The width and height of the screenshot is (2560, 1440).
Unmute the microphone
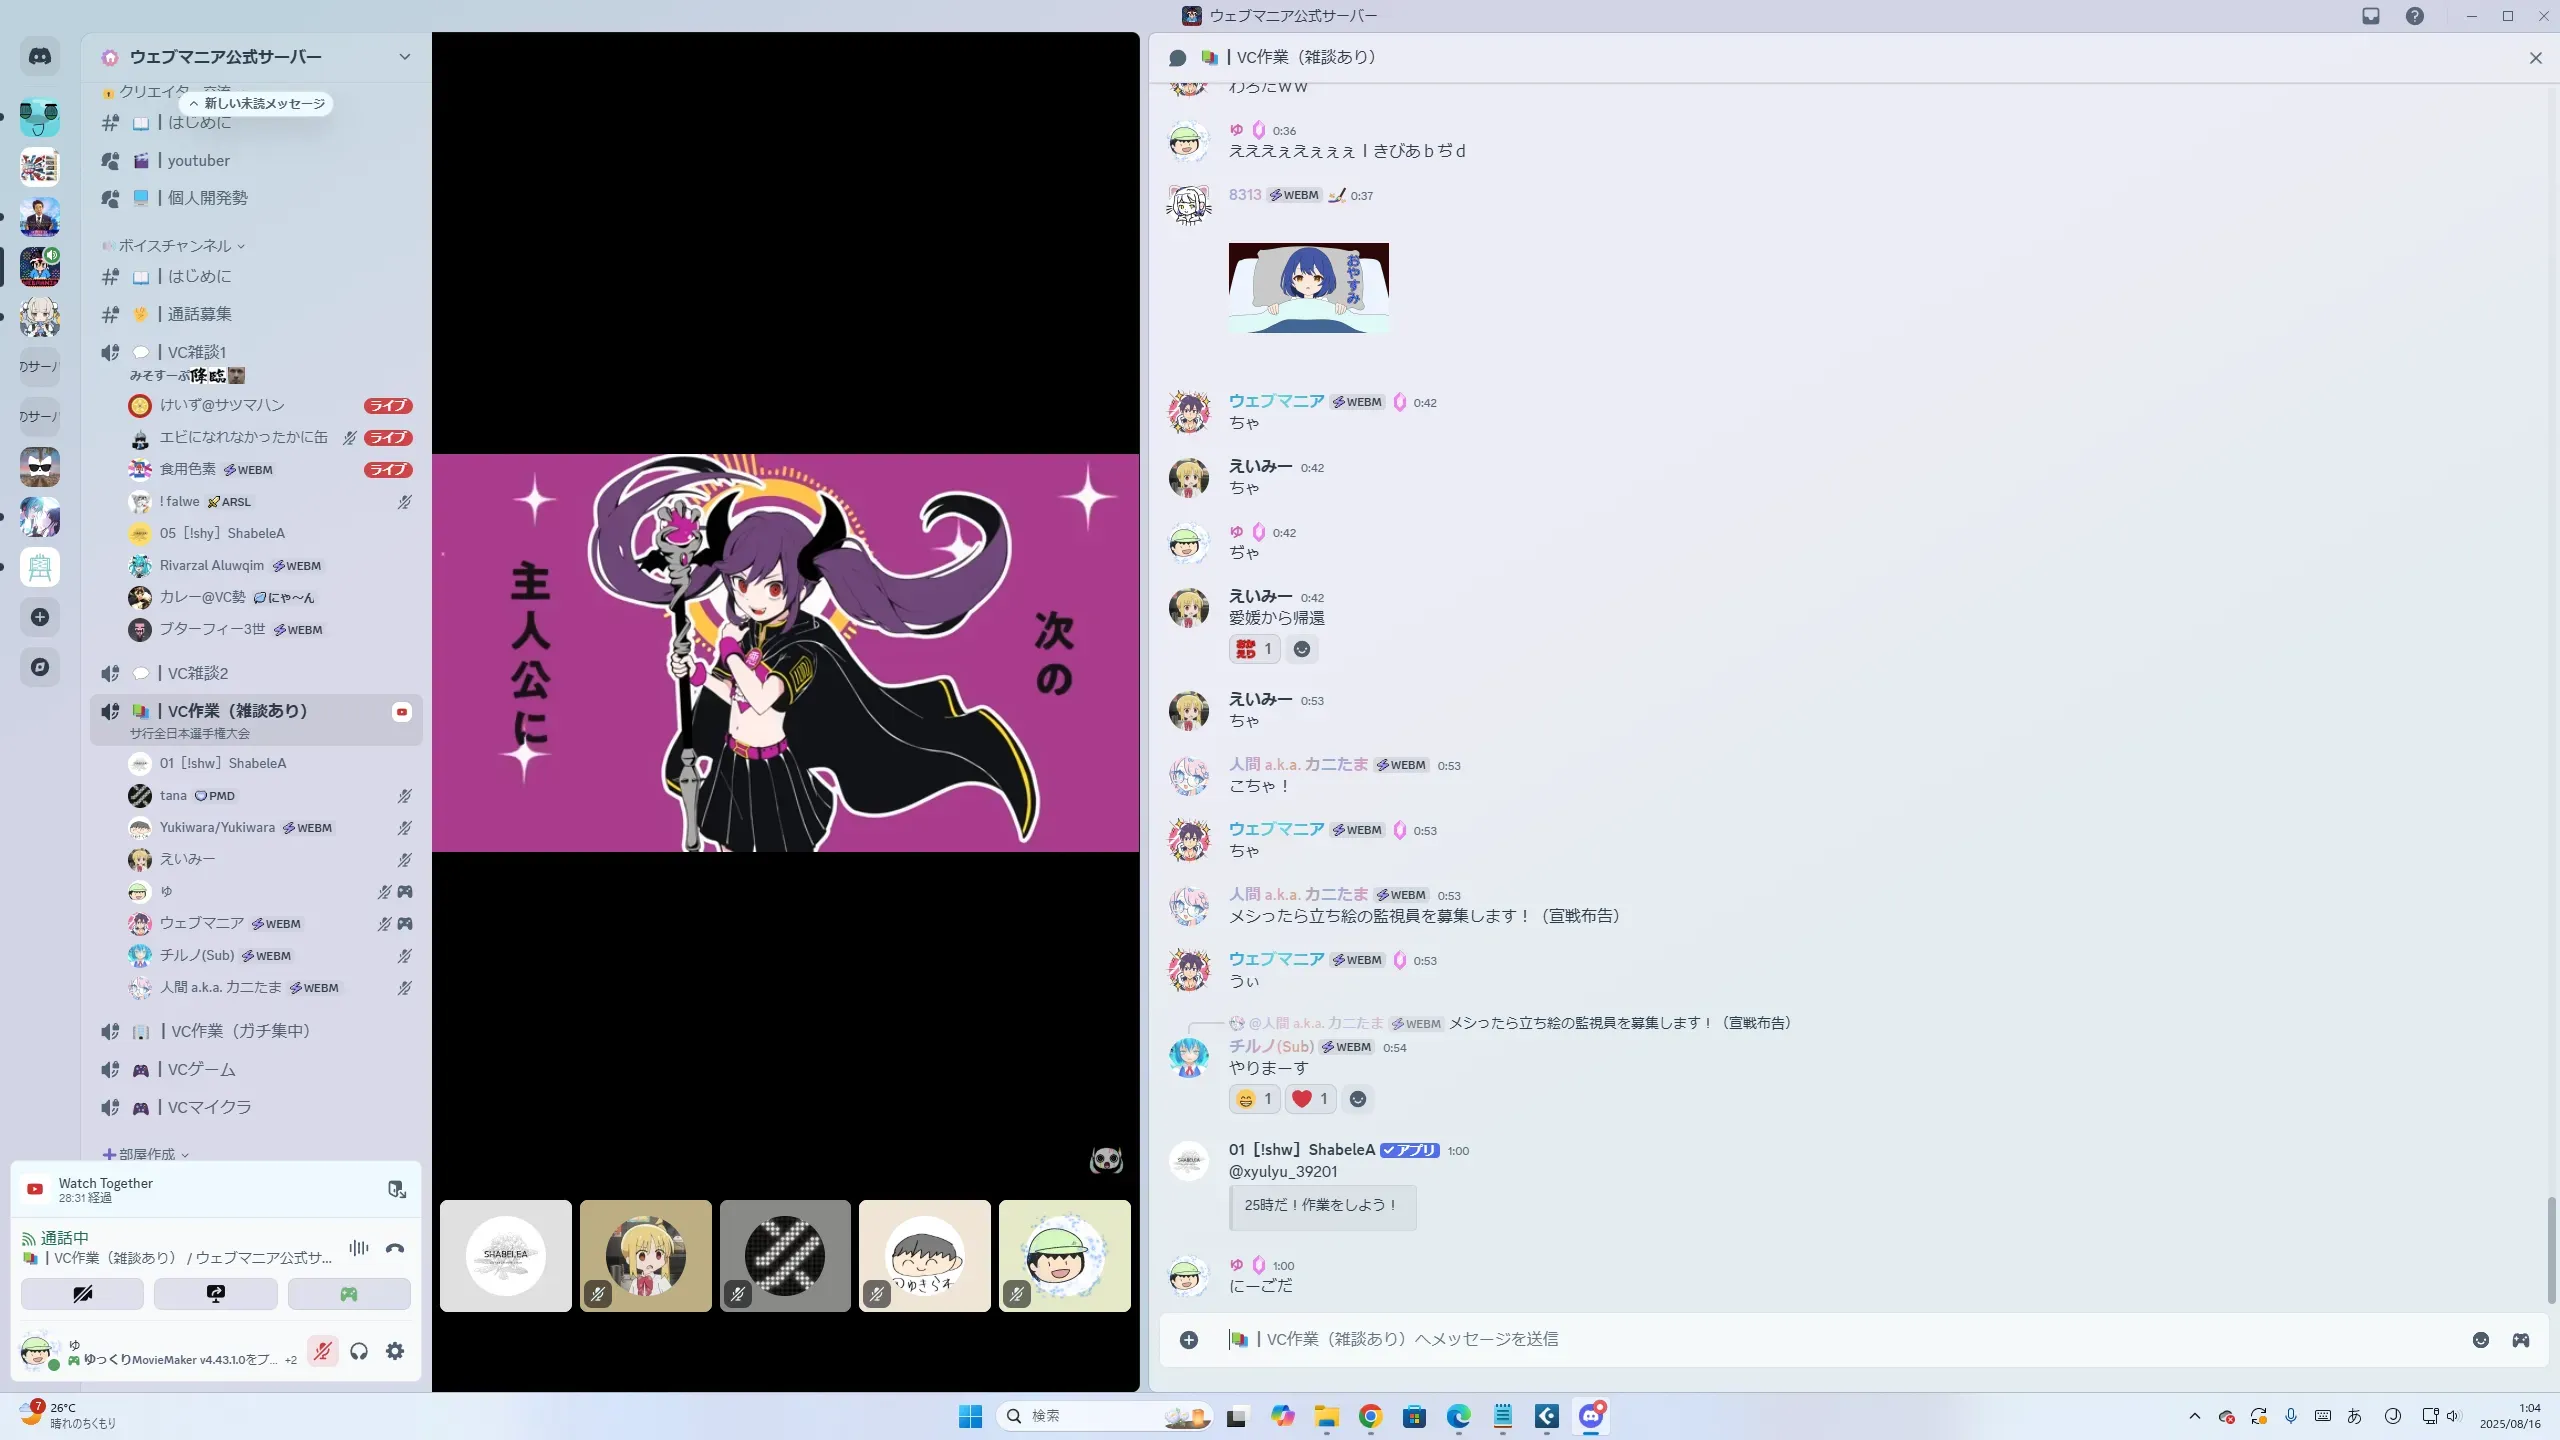coord(322,1351)
